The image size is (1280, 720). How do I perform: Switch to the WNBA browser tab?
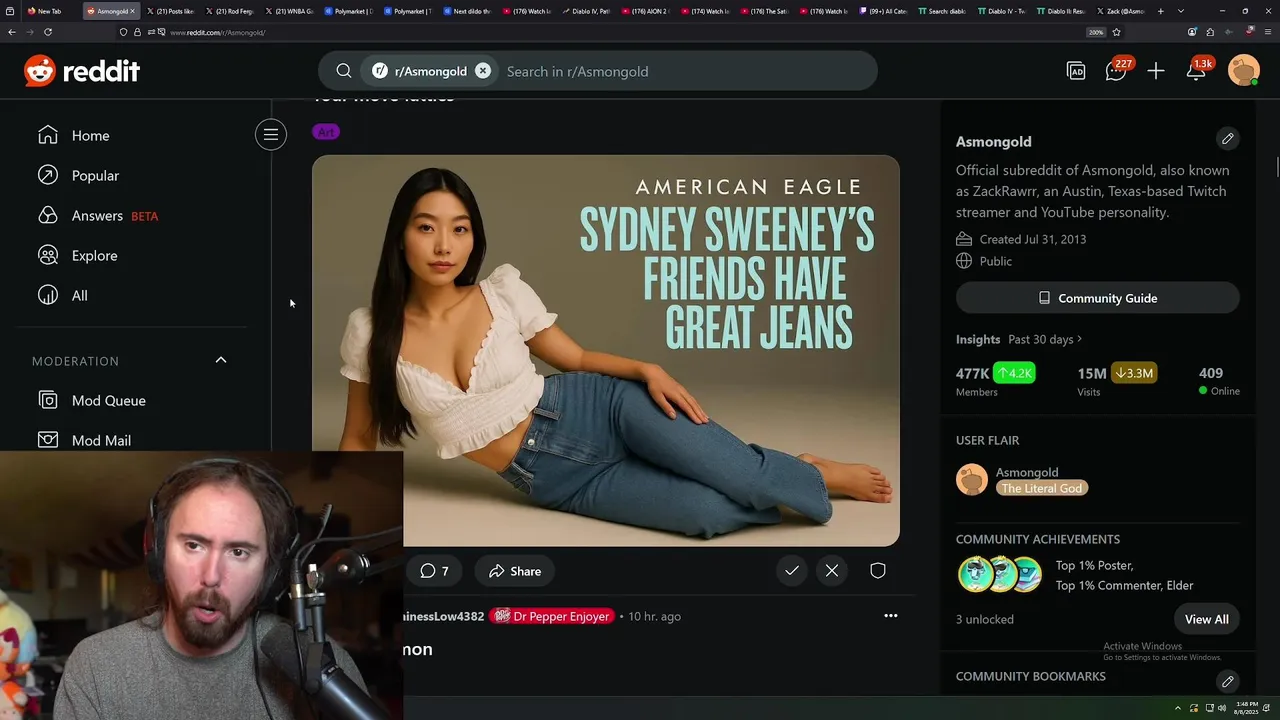pos(290,11)
